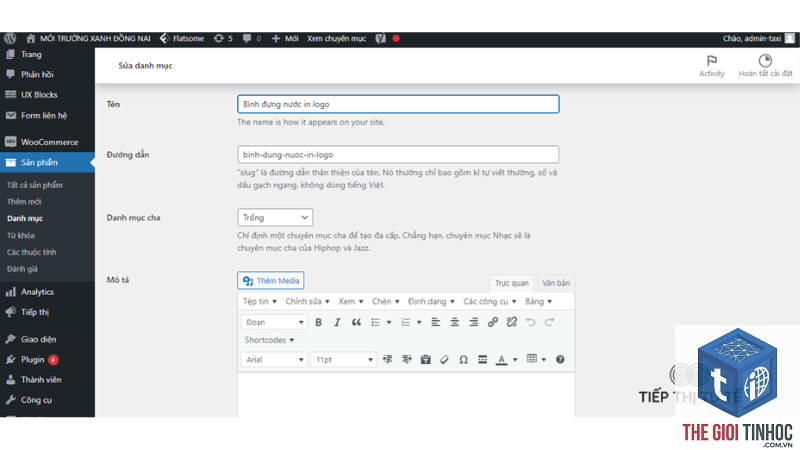Open Hoàn tất cài đặt panel
The image size is (800, 450).
[765, 66]
